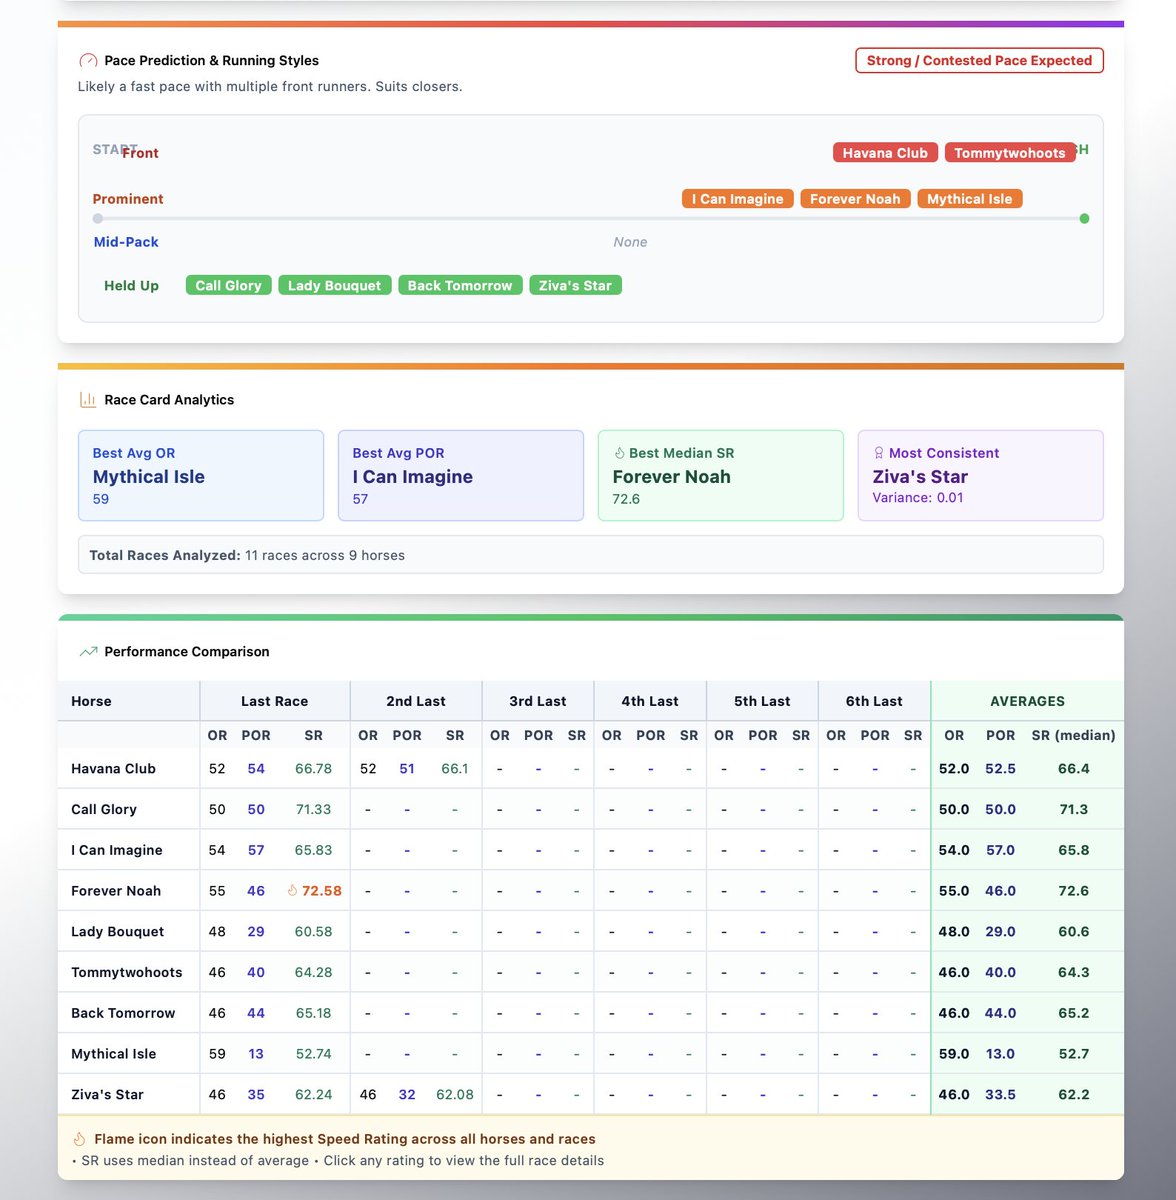Screen dimensions: 1176x1200
Task: Click Tommytwohoots SR rating 64.28
Action: (x=313, y=972)
